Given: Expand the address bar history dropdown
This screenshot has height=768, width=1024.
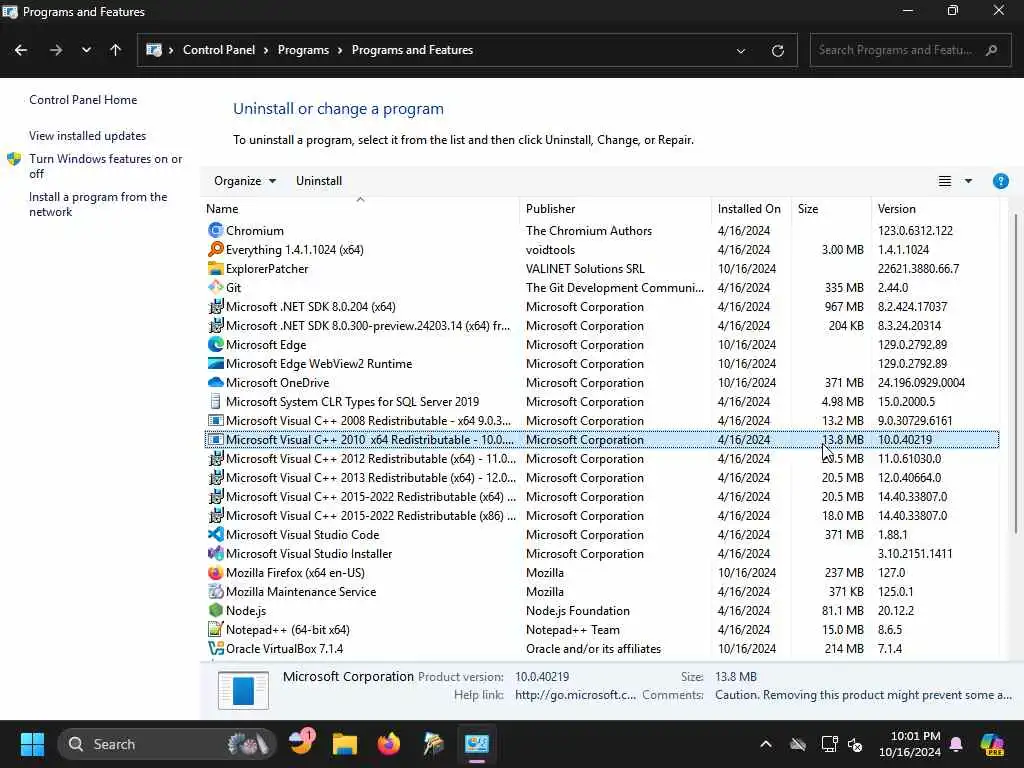Looking at the screenshot, I should pos(741,50).
